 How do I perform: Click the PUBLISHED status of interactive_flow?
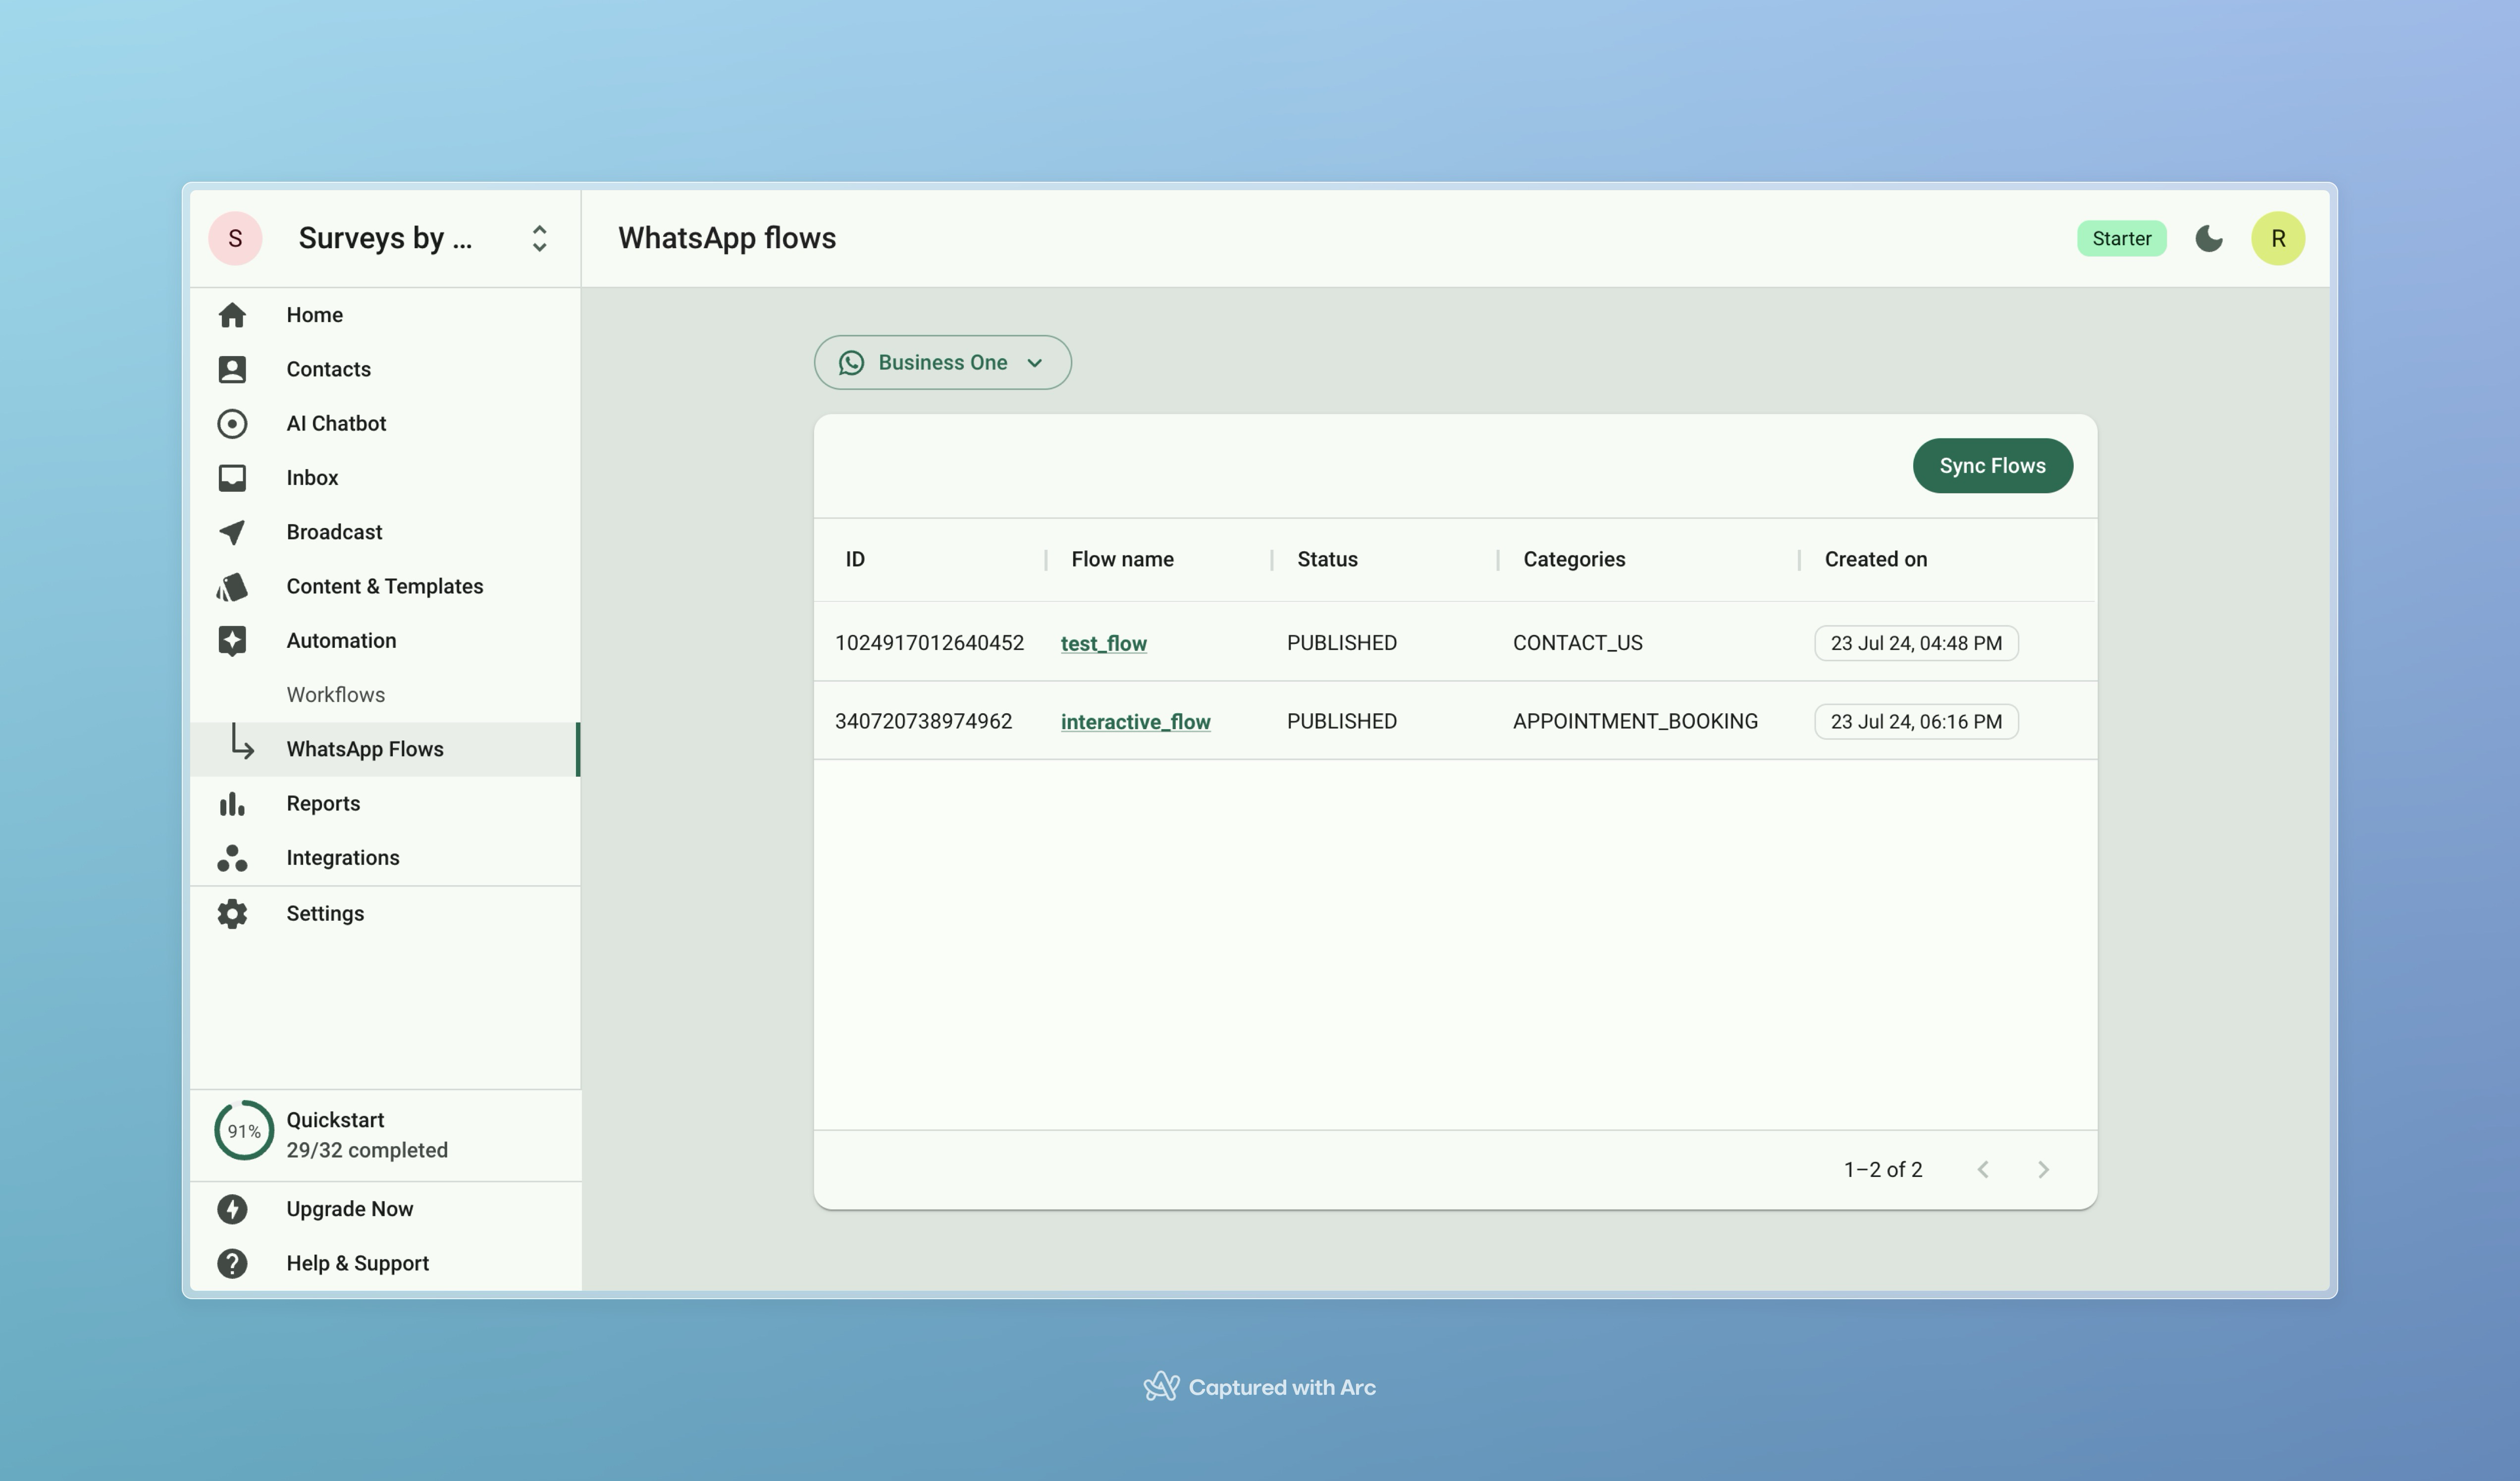[1341, 721]
